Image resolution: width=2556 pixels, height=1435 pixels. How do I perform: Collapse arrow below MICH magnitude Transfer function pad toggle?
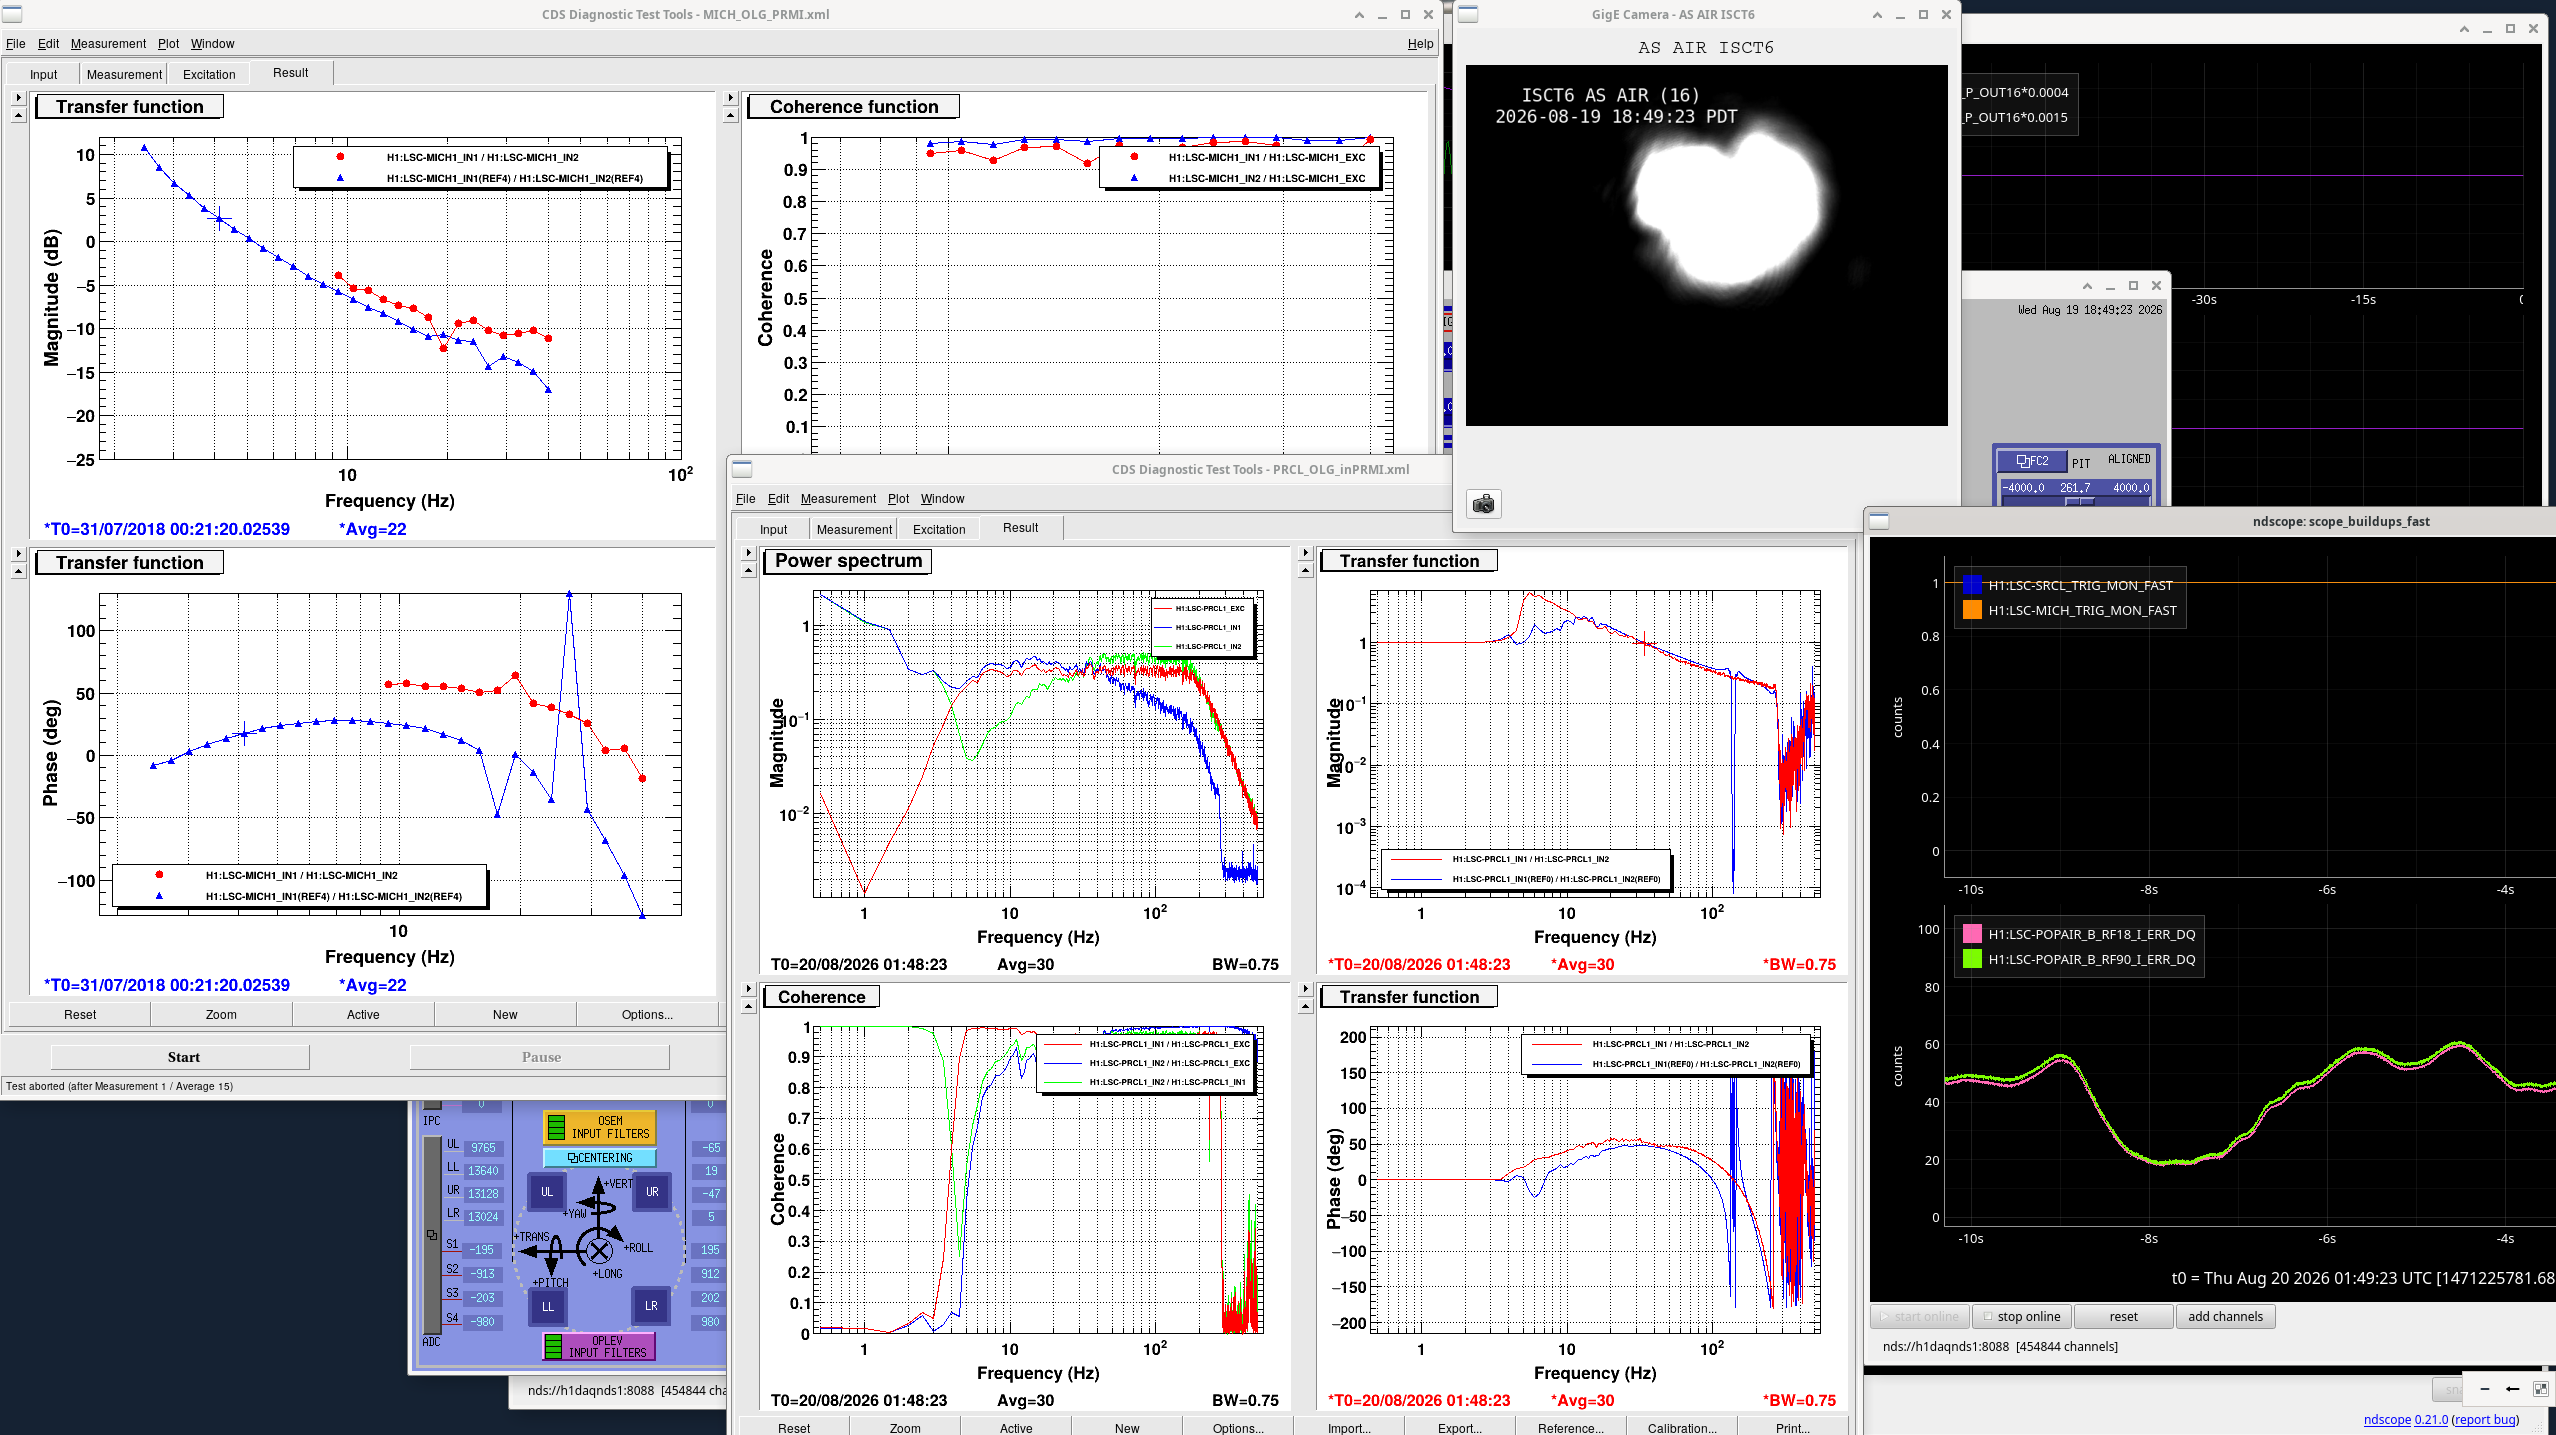18,116
